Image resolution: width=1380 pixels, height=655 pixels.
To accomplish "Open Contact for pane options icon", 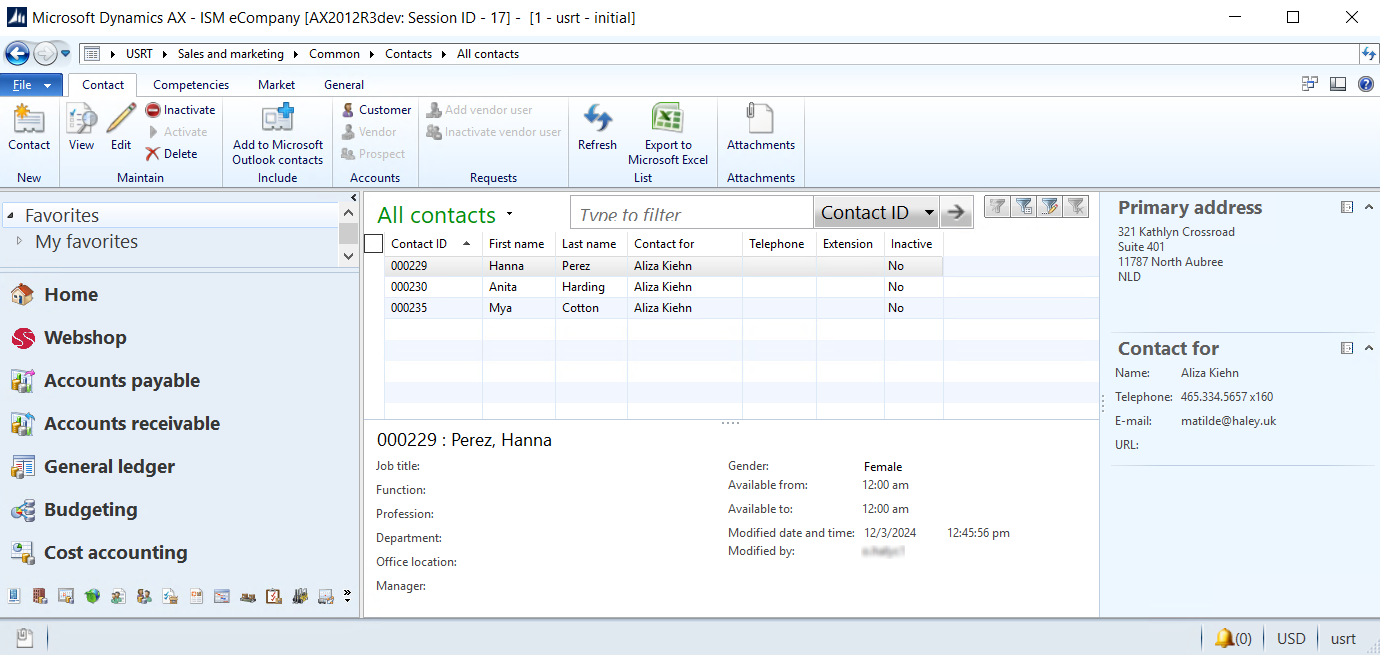I will (x=1347, y=348).
